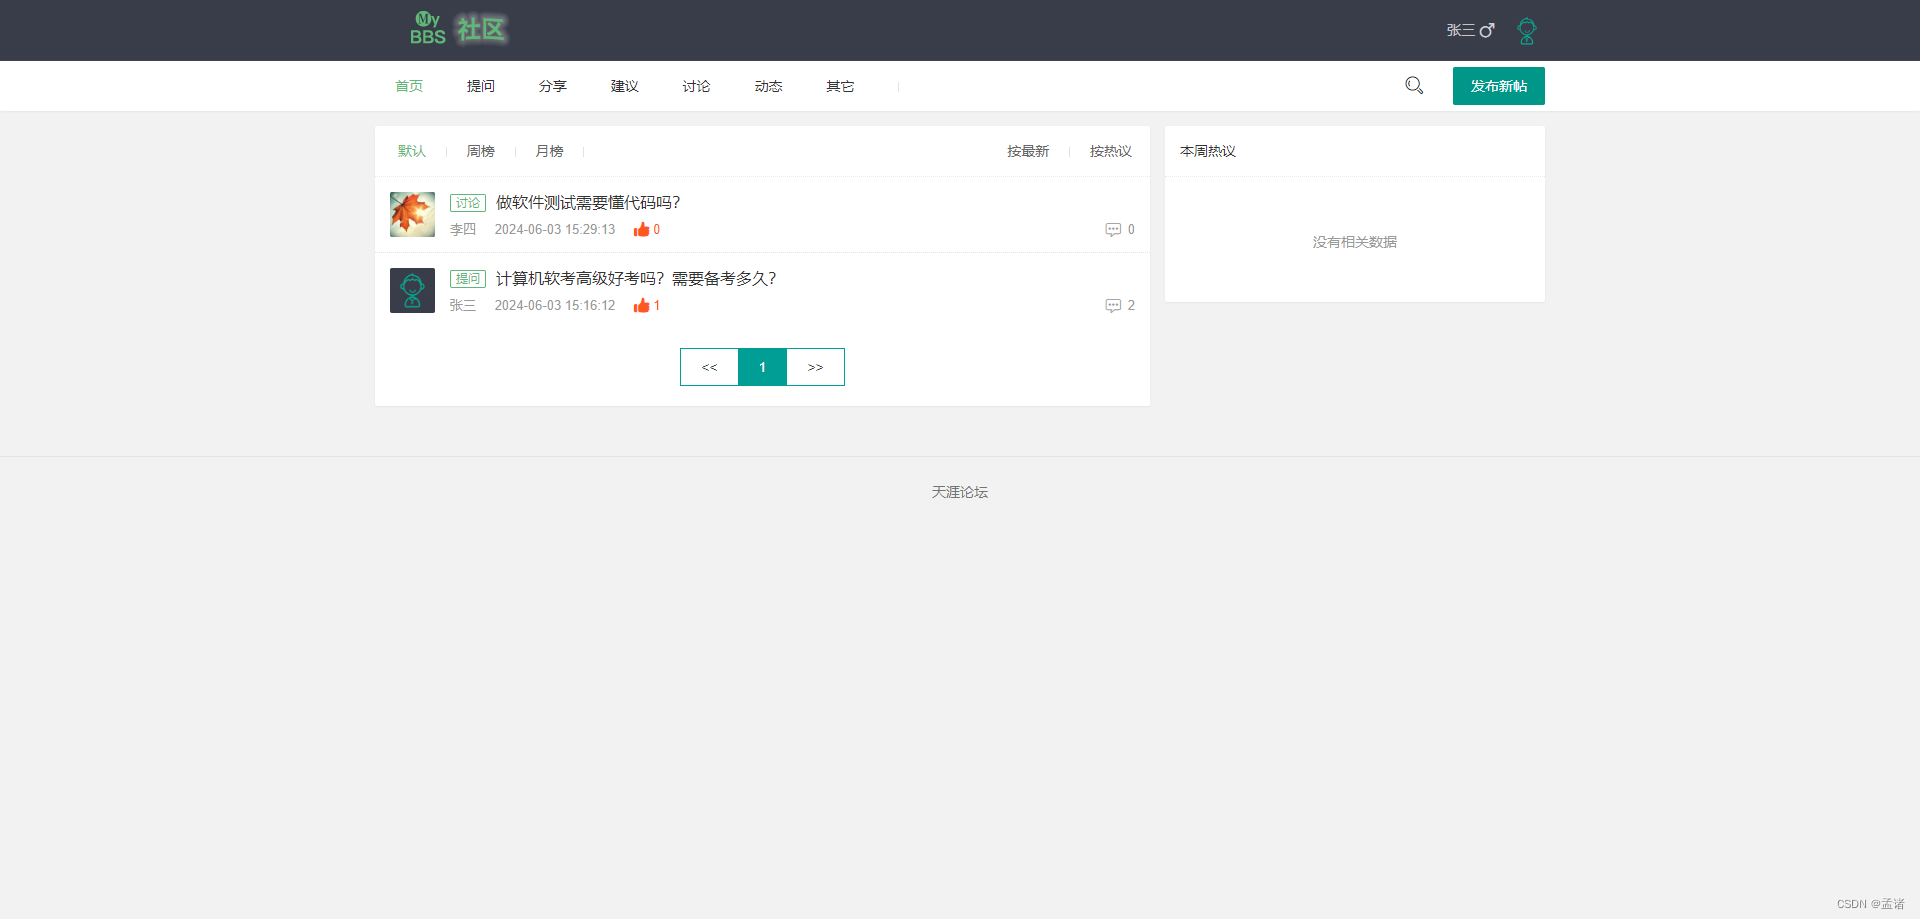Switch sorting to 按热议
The width and height of the screenshot is (1920, 919).
1109,151
